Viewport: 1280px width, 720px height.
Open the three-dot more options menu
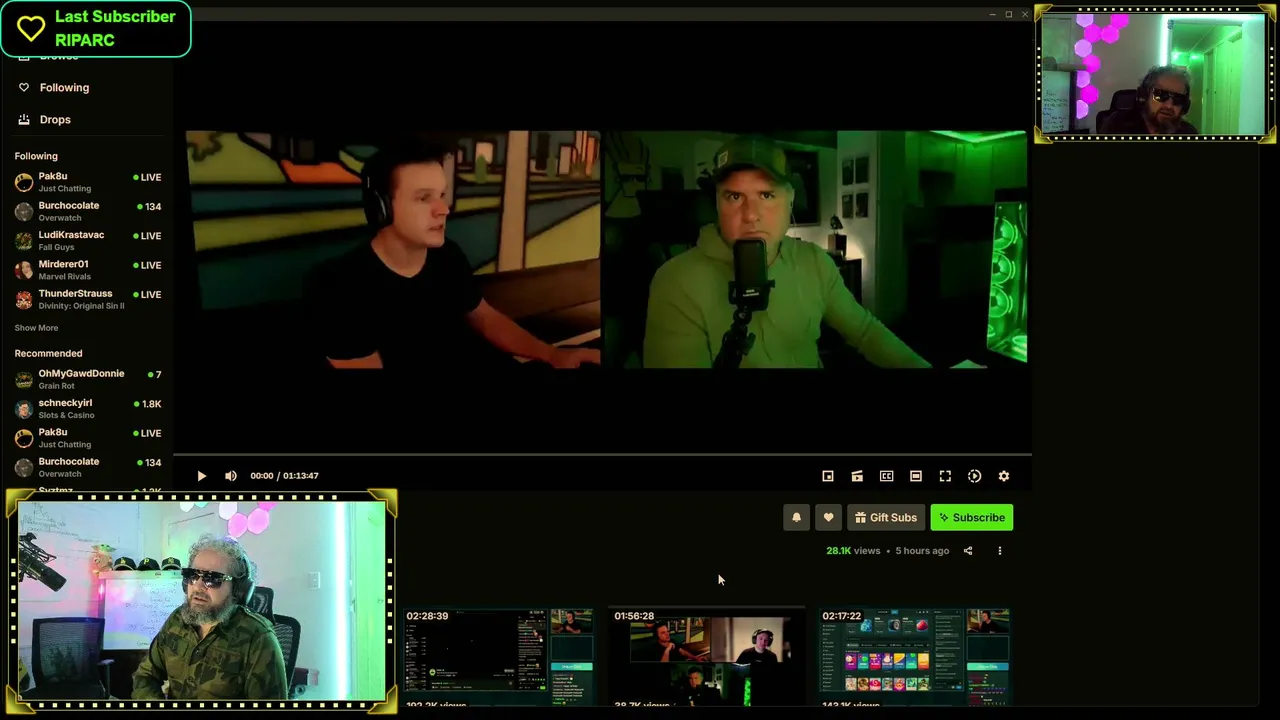(999, 551)
